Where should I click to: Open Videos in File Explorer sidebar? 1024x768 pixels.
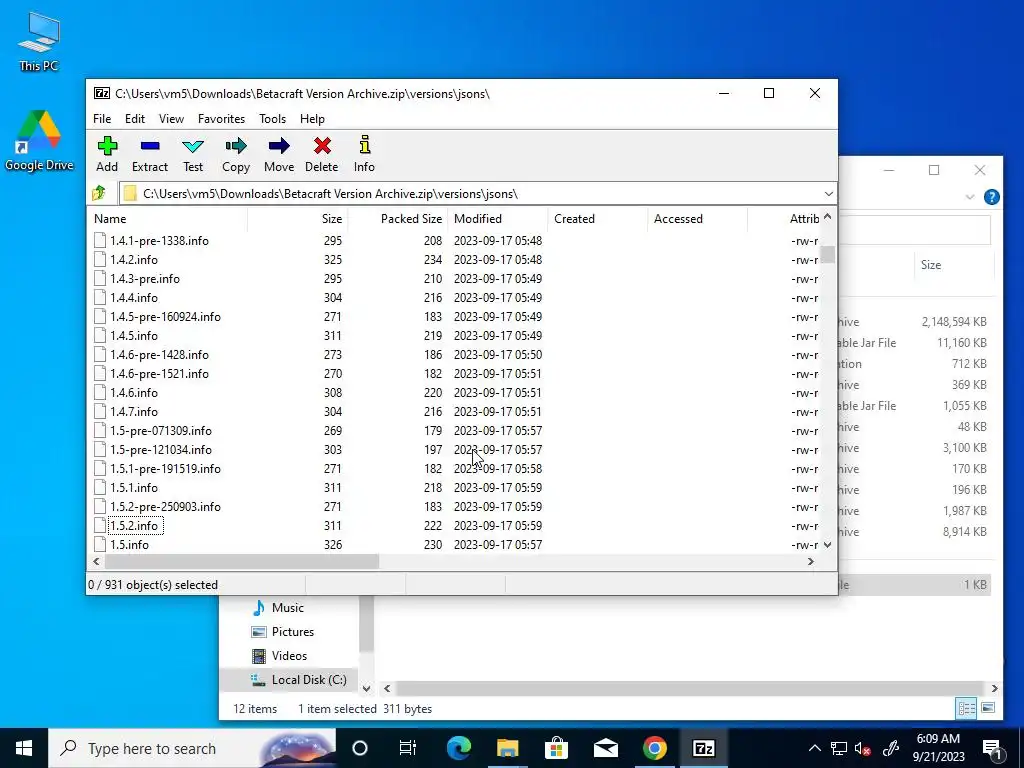click(289, 656)
